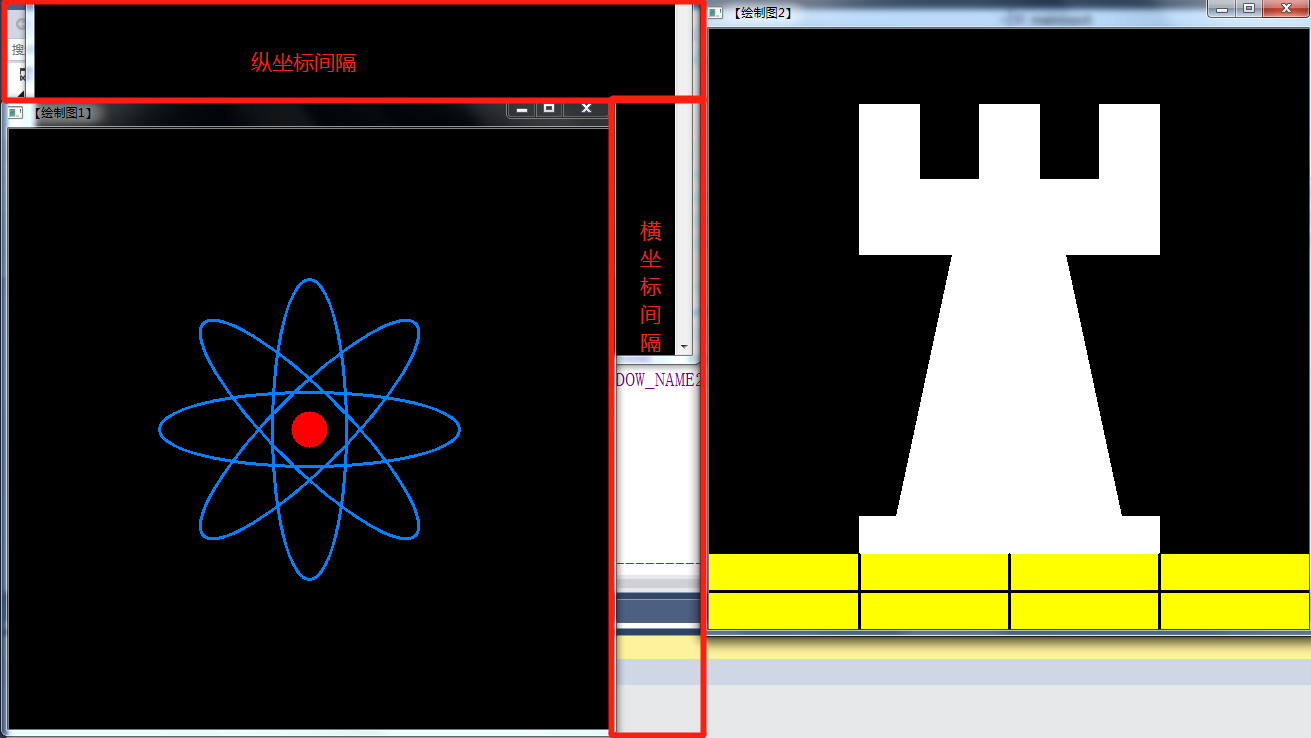This screenshot has width=1311, height=738.
Task: Click the 【绘制图2】 title bar application icon
Action: coord(714,14)
